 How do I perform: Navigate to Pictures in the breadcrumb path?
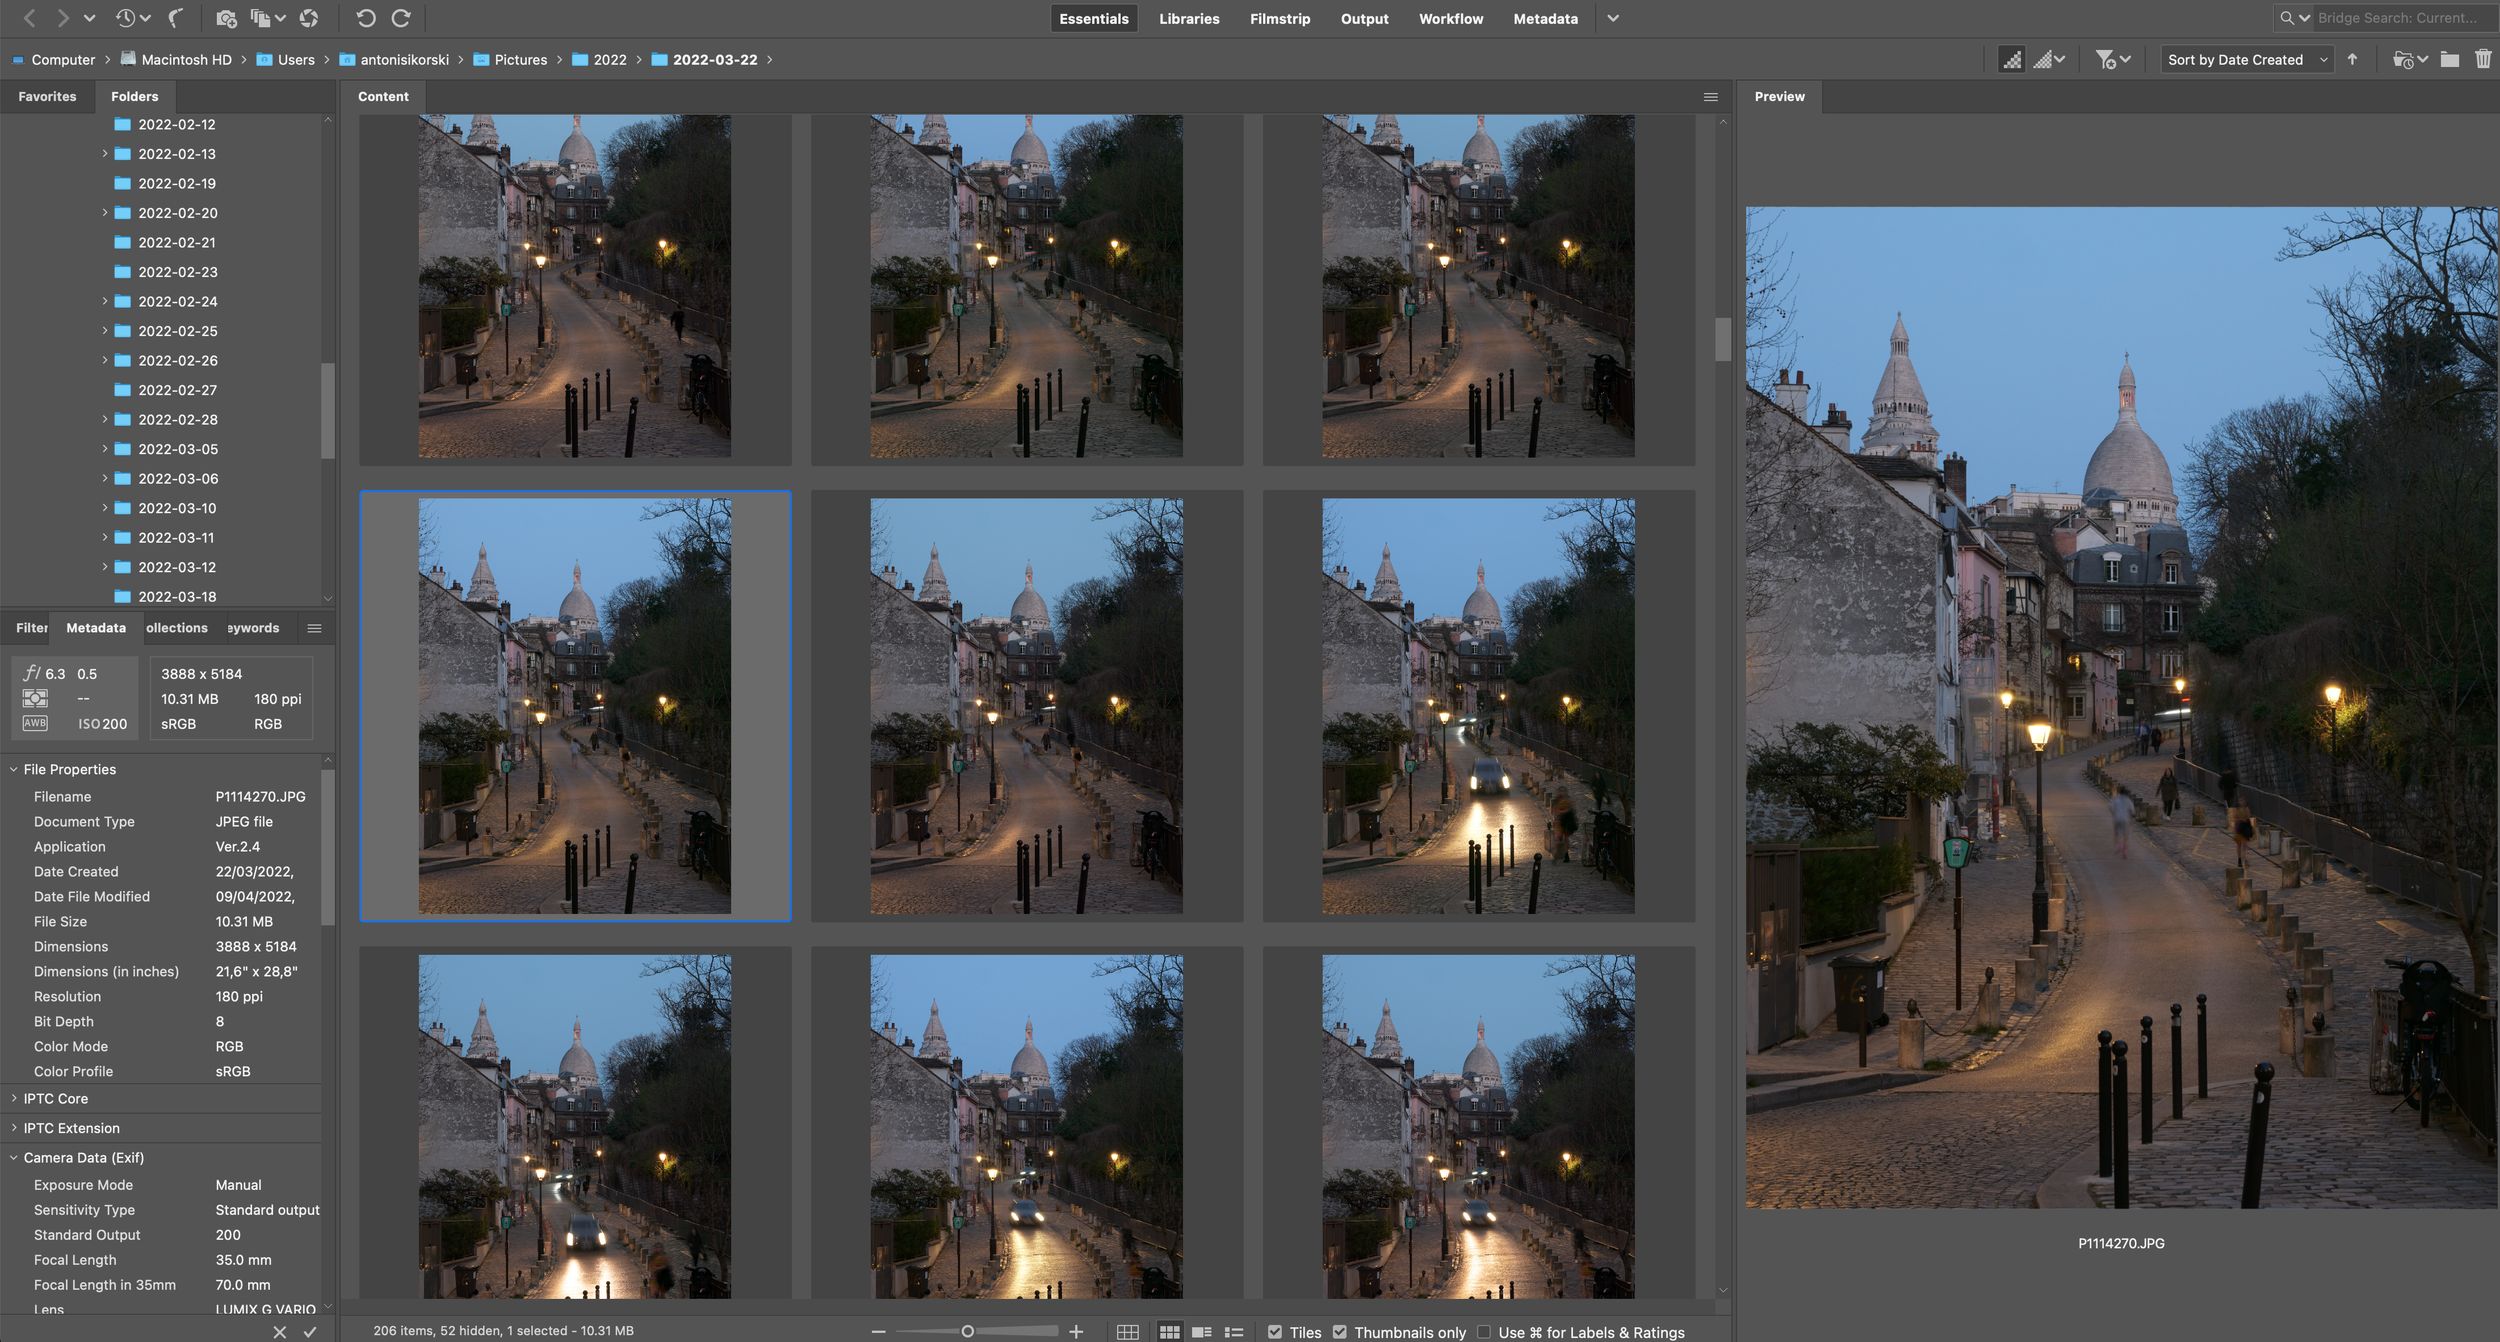point(520,60)
